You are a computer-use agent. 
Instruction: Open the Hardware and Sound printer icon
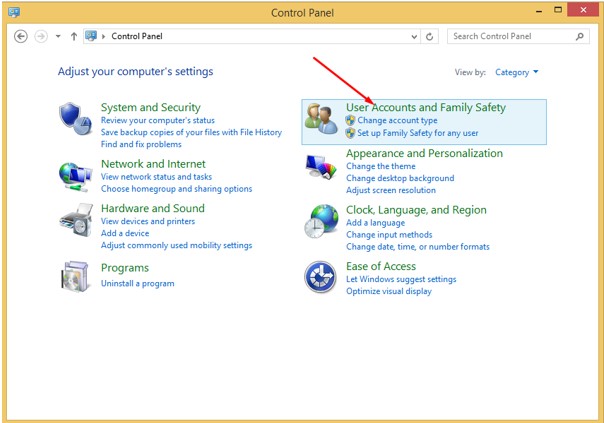76,220
